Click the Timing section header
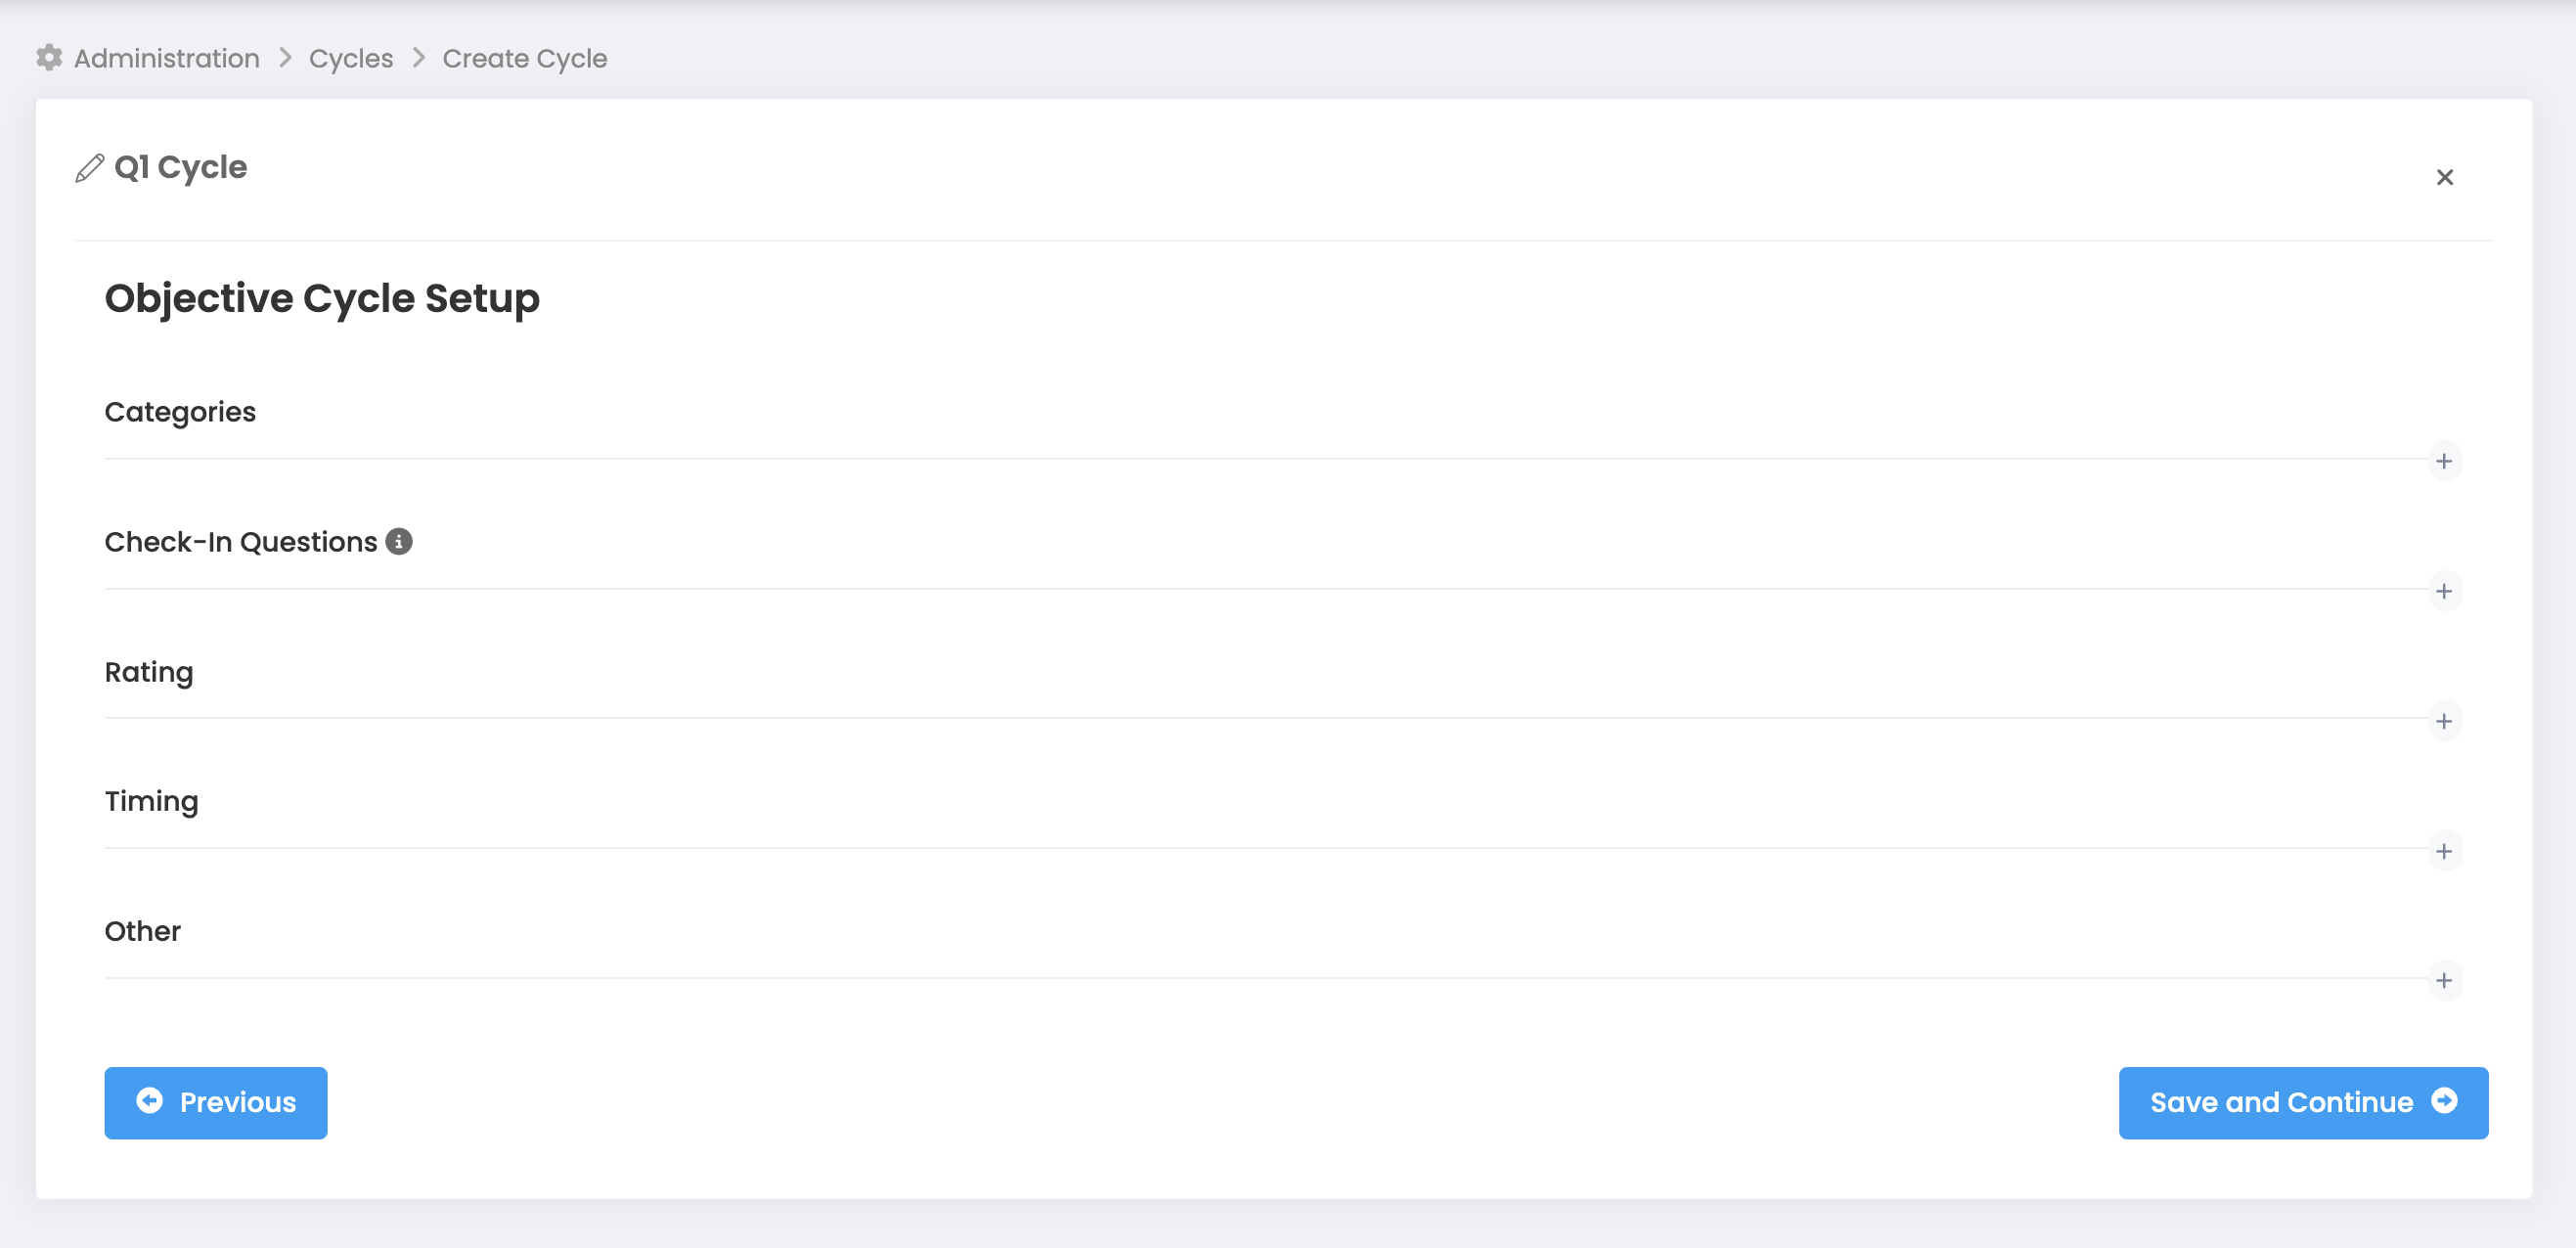The width and height of the screenshot is (2576, 1248). 152,801
